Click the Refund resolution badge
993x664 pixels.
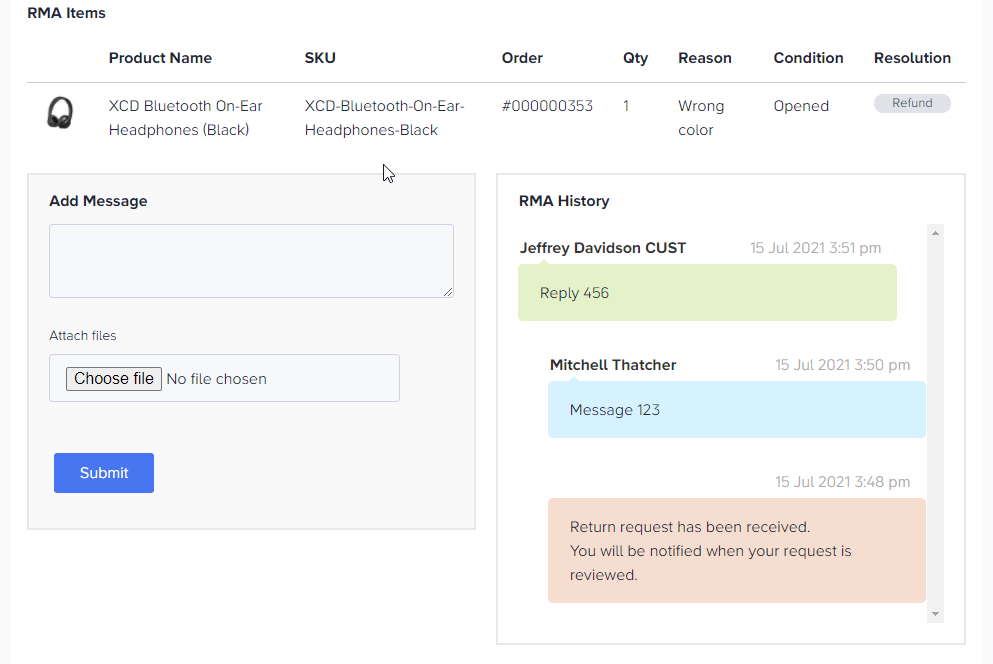[912, 103]
